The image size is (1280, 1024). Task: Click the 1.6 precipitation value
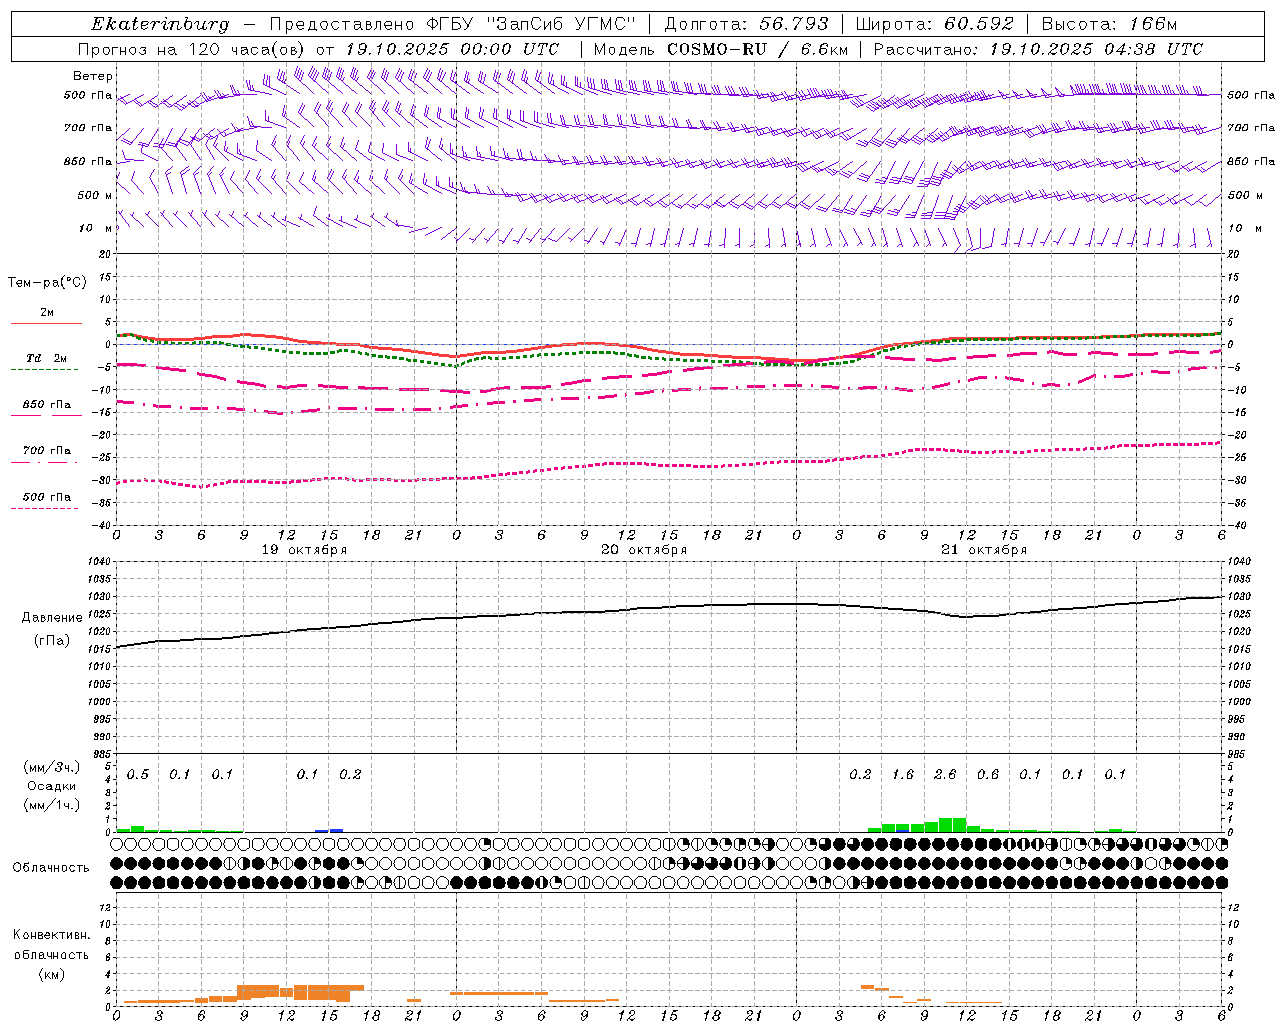coord(903,775)
